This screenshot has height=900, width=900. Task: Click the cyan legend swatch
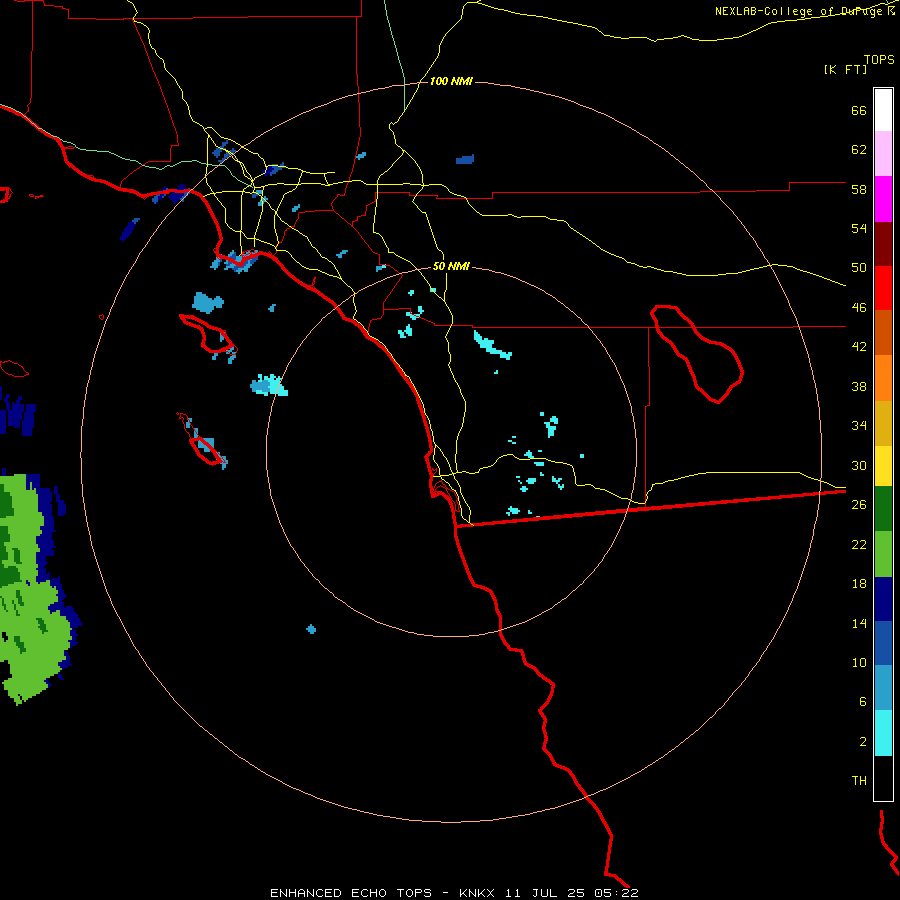click(x=883, y=733)
